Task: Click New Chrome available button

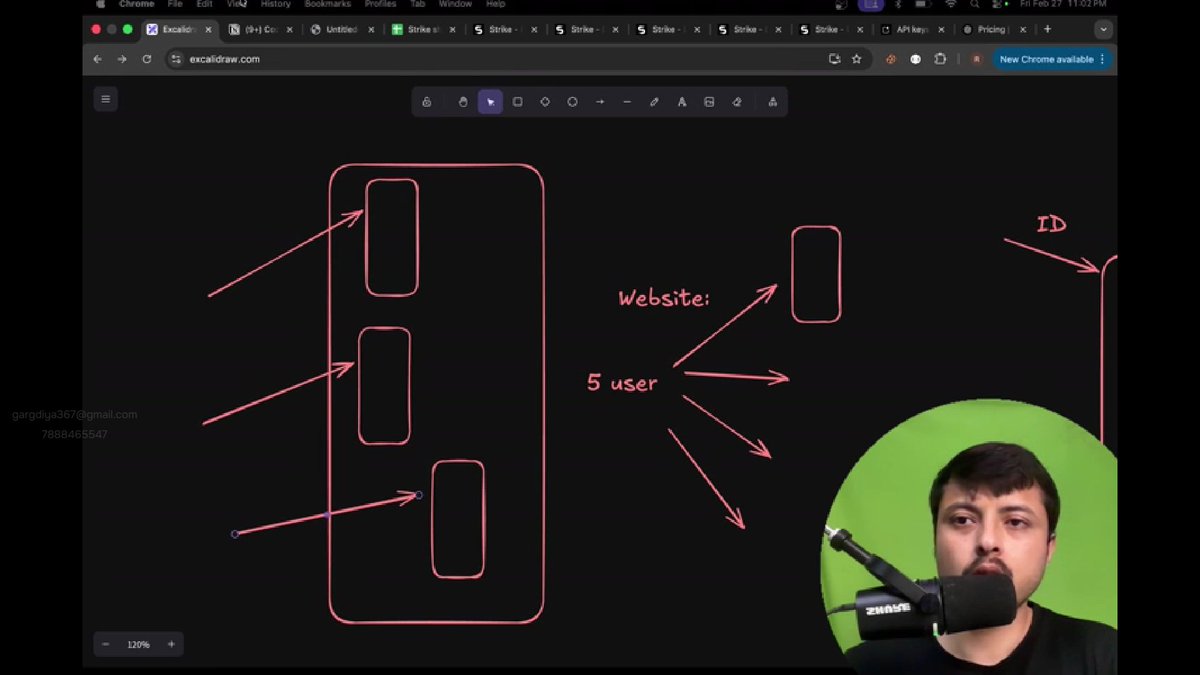Action: click(1053, 59)
